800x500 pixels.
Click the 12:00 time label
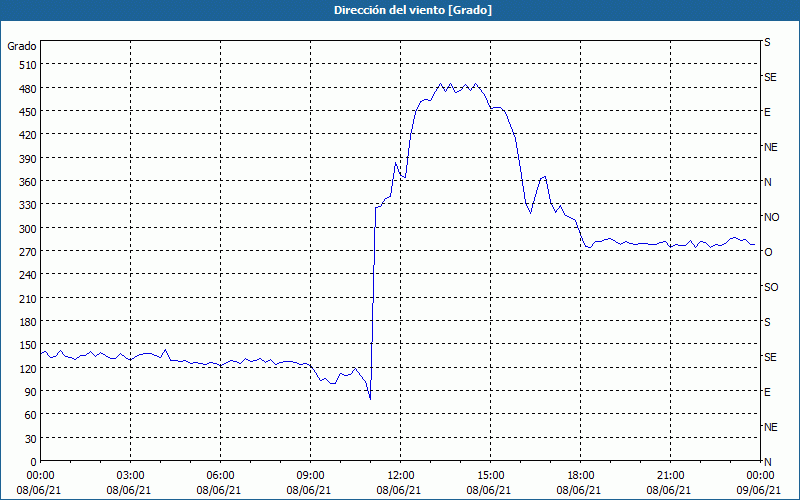click(401, 476)
